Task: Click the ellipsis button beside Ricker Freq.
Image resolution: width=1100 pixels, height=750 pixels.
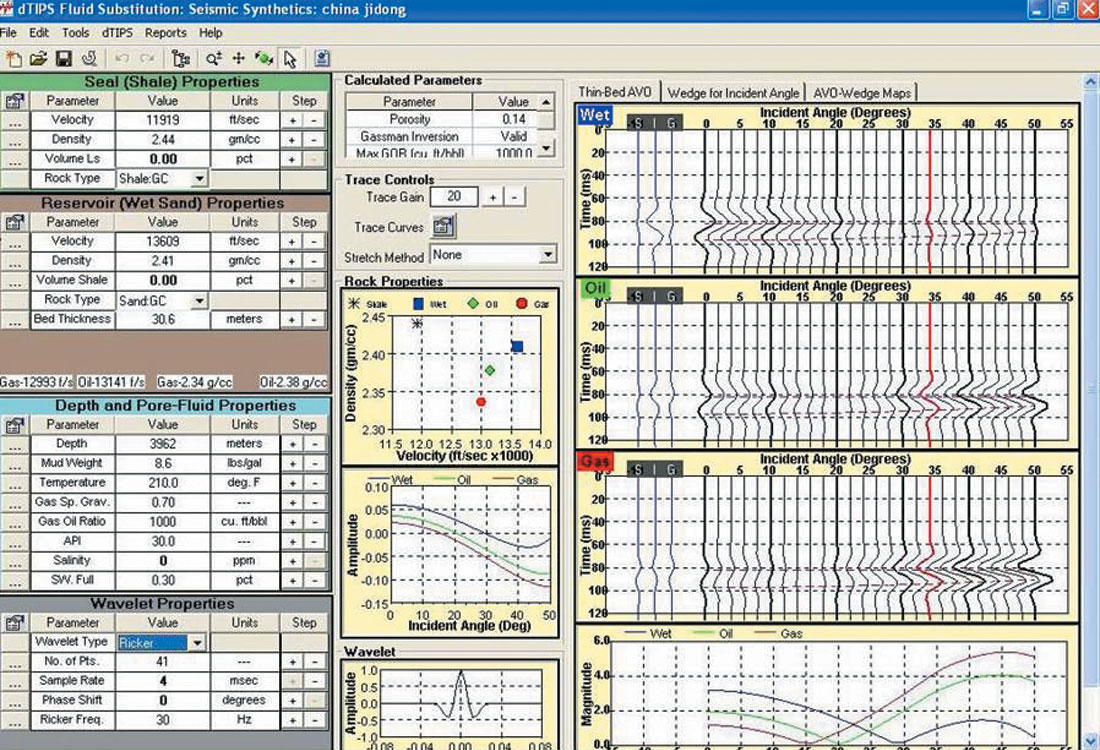Action: [15, 721]
